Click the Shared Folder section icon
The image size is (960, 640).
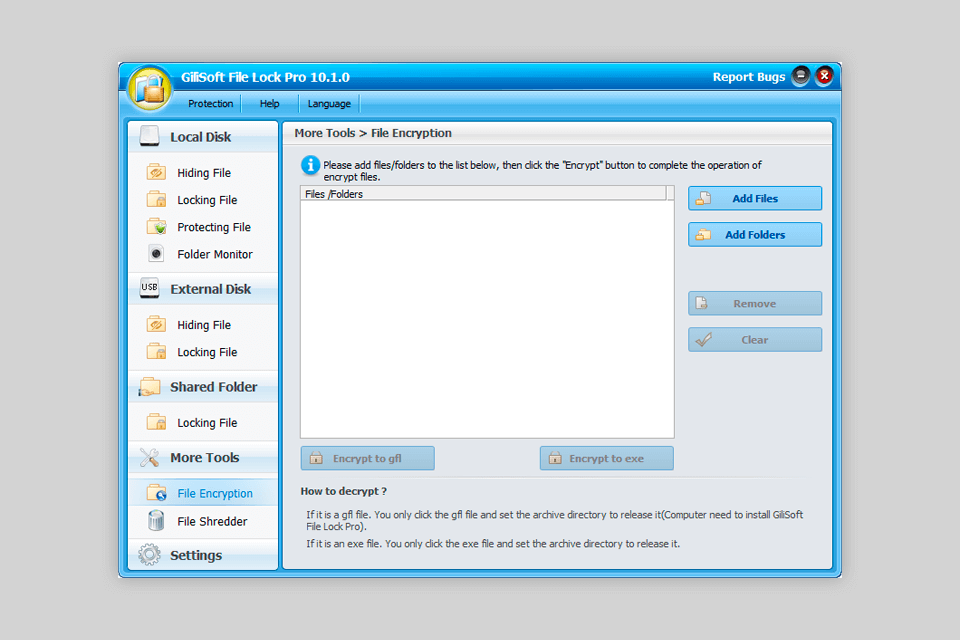[149, 386]
